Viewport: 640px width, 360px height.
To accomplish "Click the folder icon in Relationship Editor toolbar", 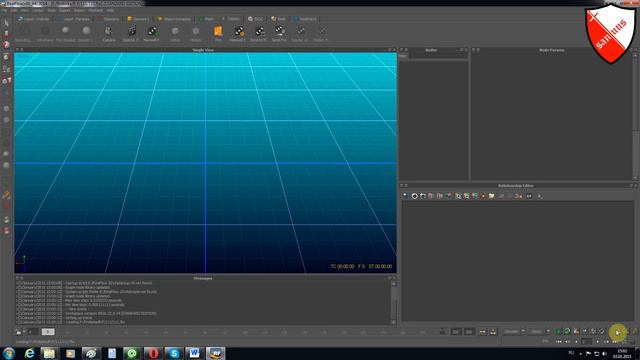I will click(x=491, y=196).
